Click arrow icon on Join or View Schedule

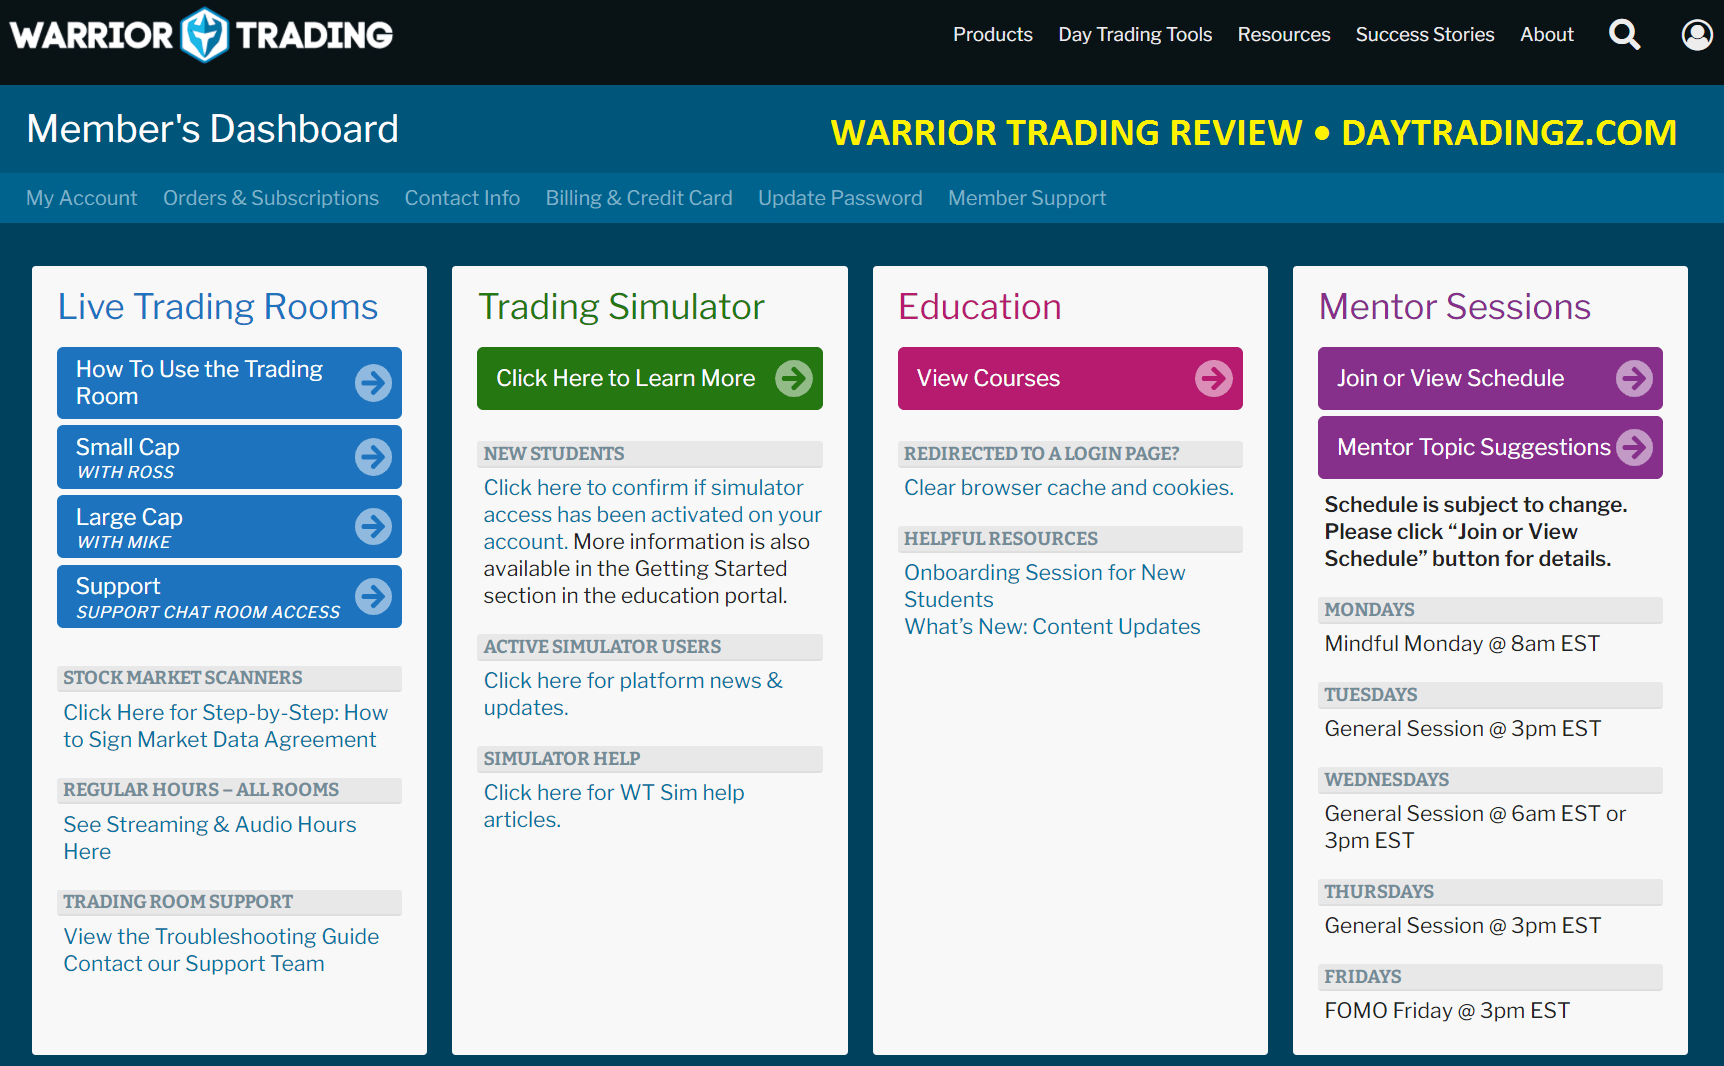click(x=1635, y=378)
